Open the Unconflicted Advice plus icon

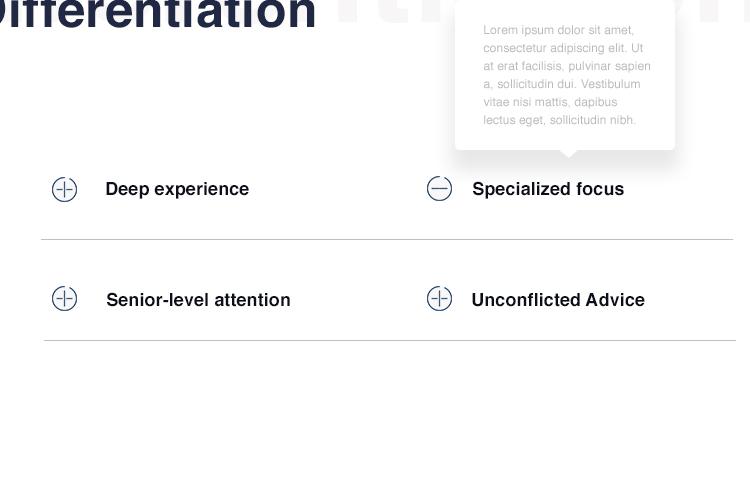click(439, 299)
